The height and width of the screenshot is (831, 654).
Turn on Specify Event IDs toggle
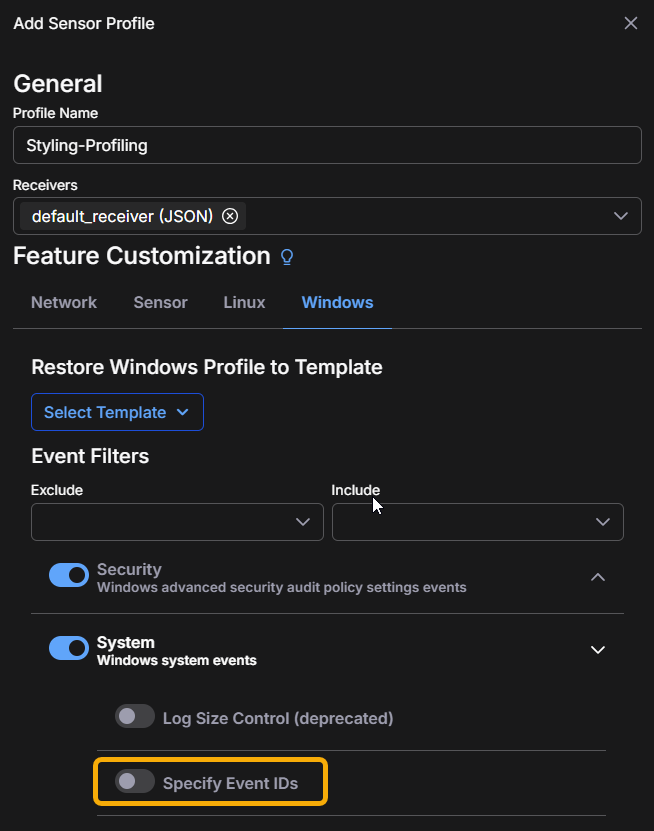coord(135,782)
